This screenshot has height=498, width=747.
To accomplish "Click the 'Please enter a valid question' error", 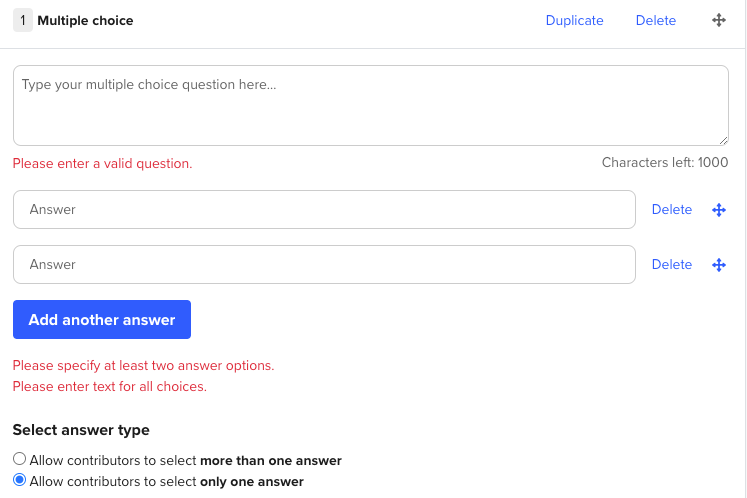I will (x=102, y=163).
